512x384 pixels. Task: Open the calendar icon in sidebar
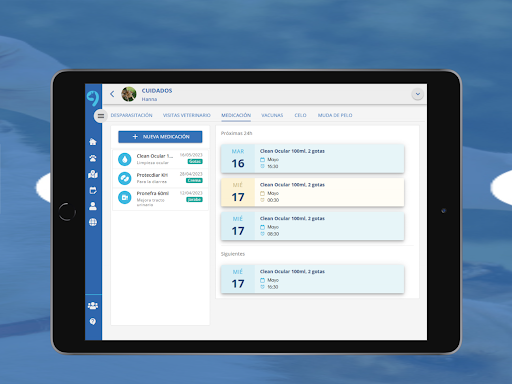[x=93, y=190]
